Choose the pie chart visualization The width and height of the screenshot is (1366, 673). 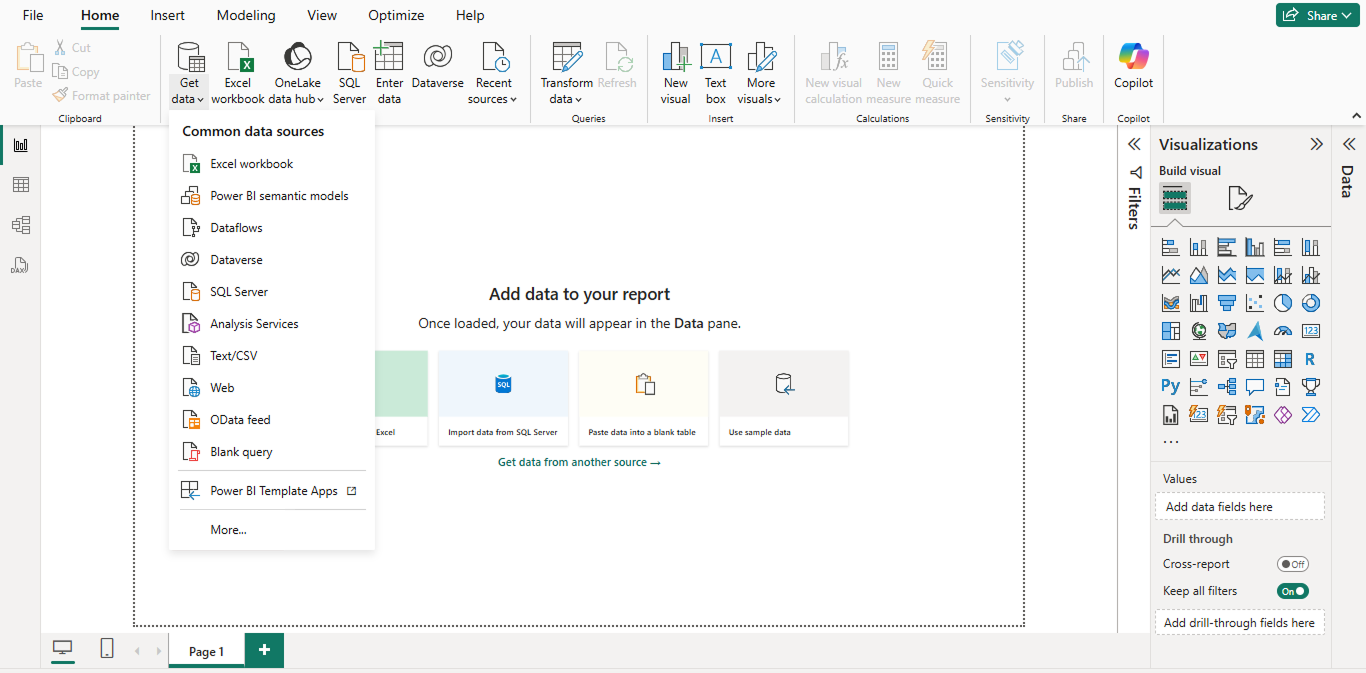(x=1283, y=303)
